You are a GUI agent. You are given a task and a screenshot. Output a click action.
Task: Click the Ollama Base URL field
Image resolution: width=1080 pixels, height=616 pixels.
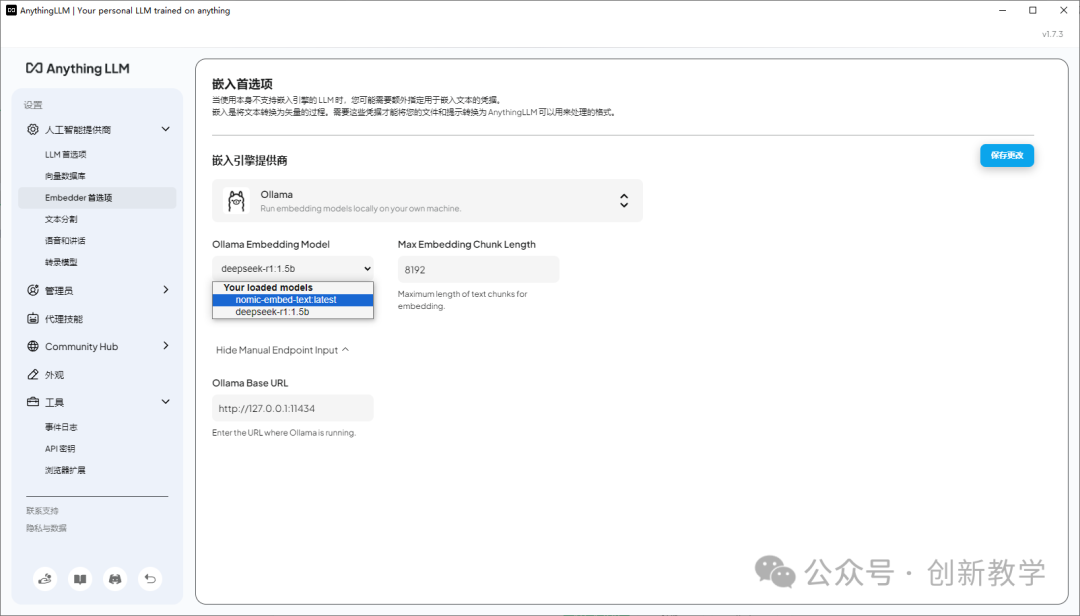coord(293,408)
